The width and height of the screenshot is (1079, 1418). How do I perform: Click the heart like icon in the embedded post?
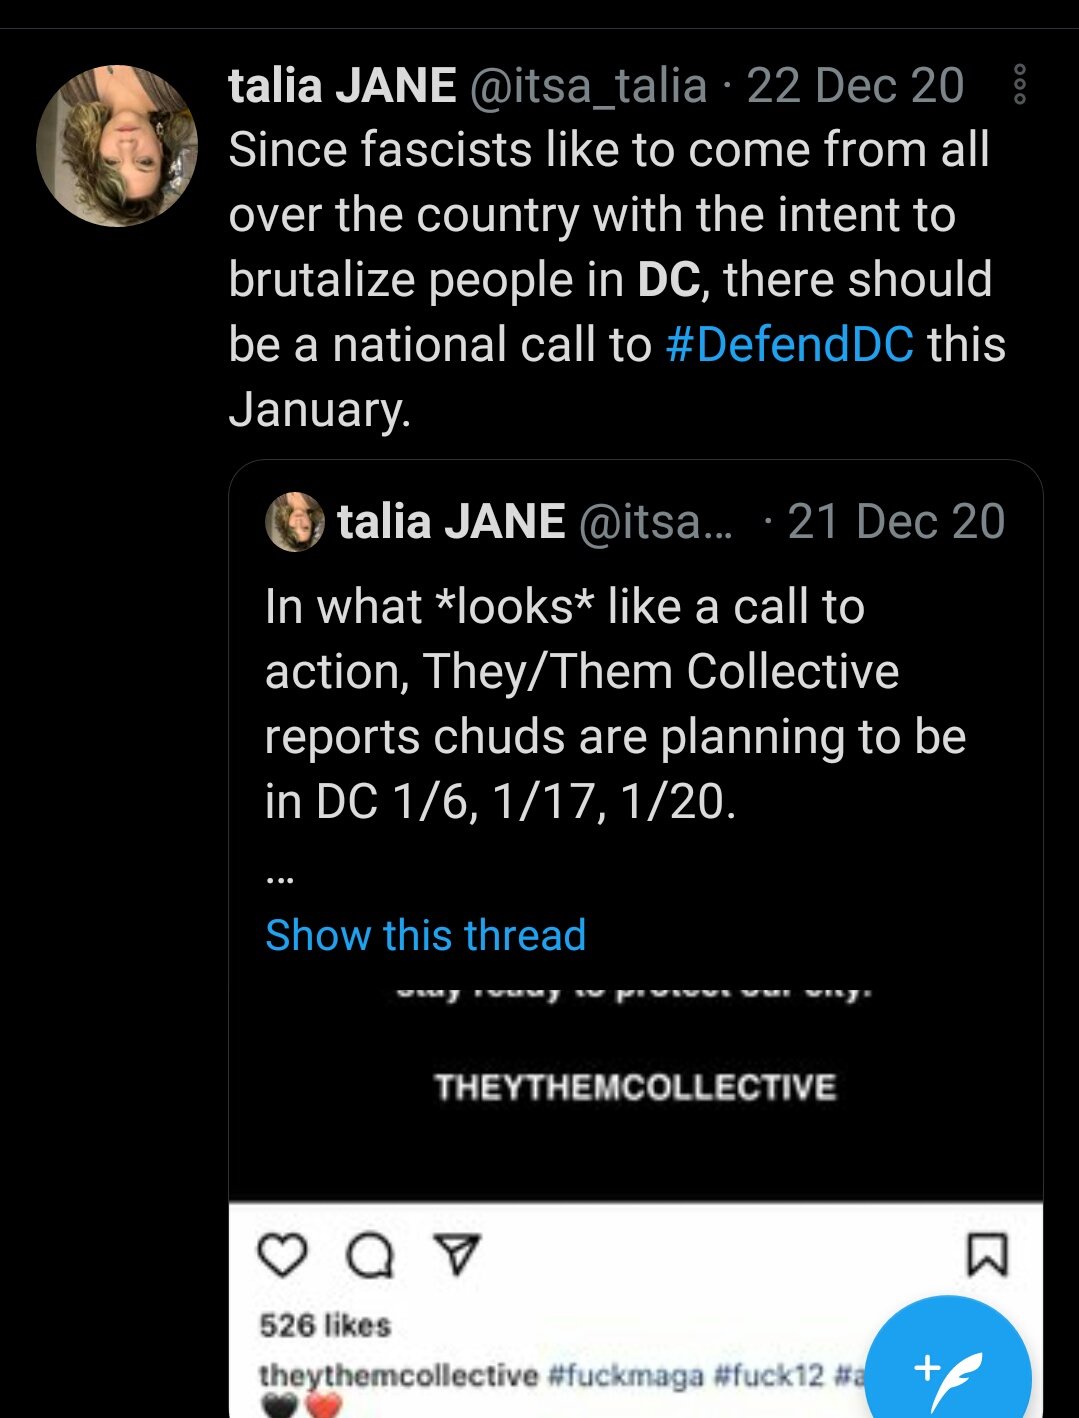point(282,1255)
